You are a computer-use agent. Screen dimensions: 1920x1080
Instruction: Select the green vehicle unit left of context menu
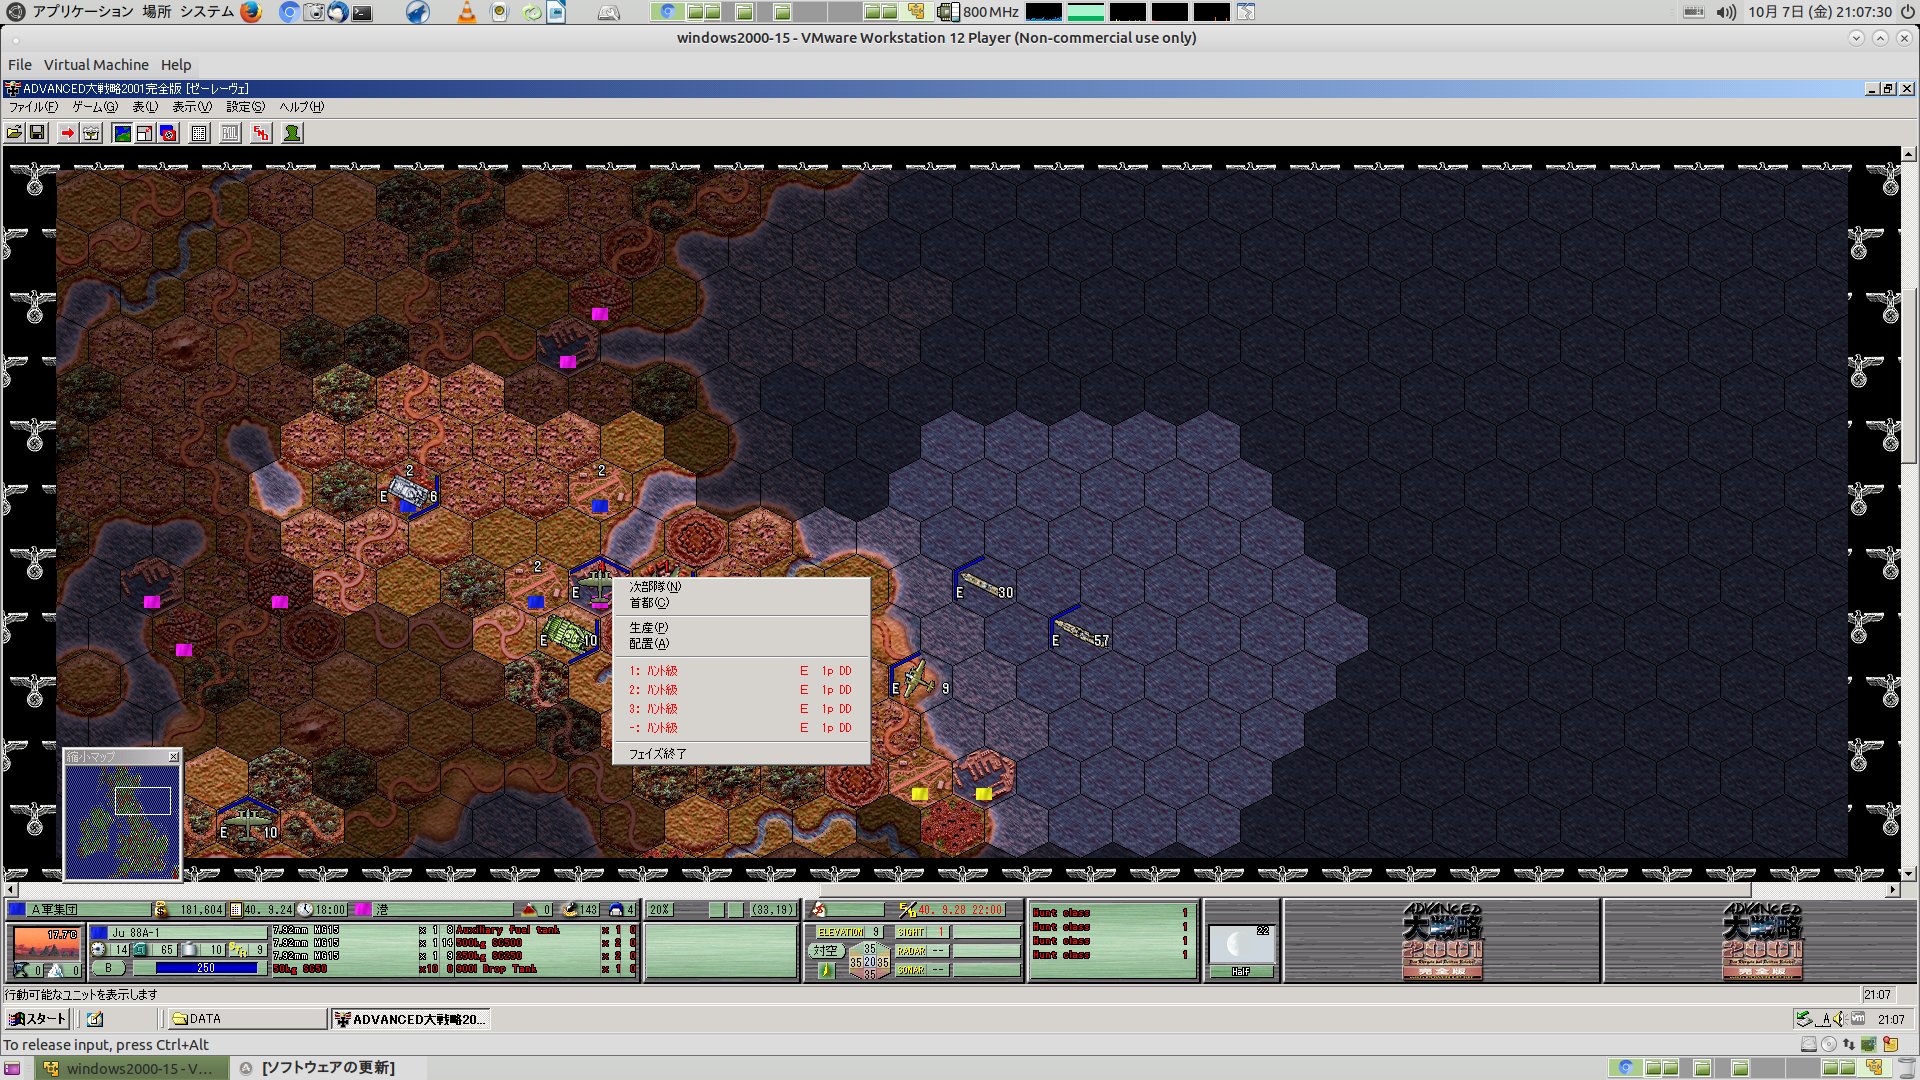(569, 635)
